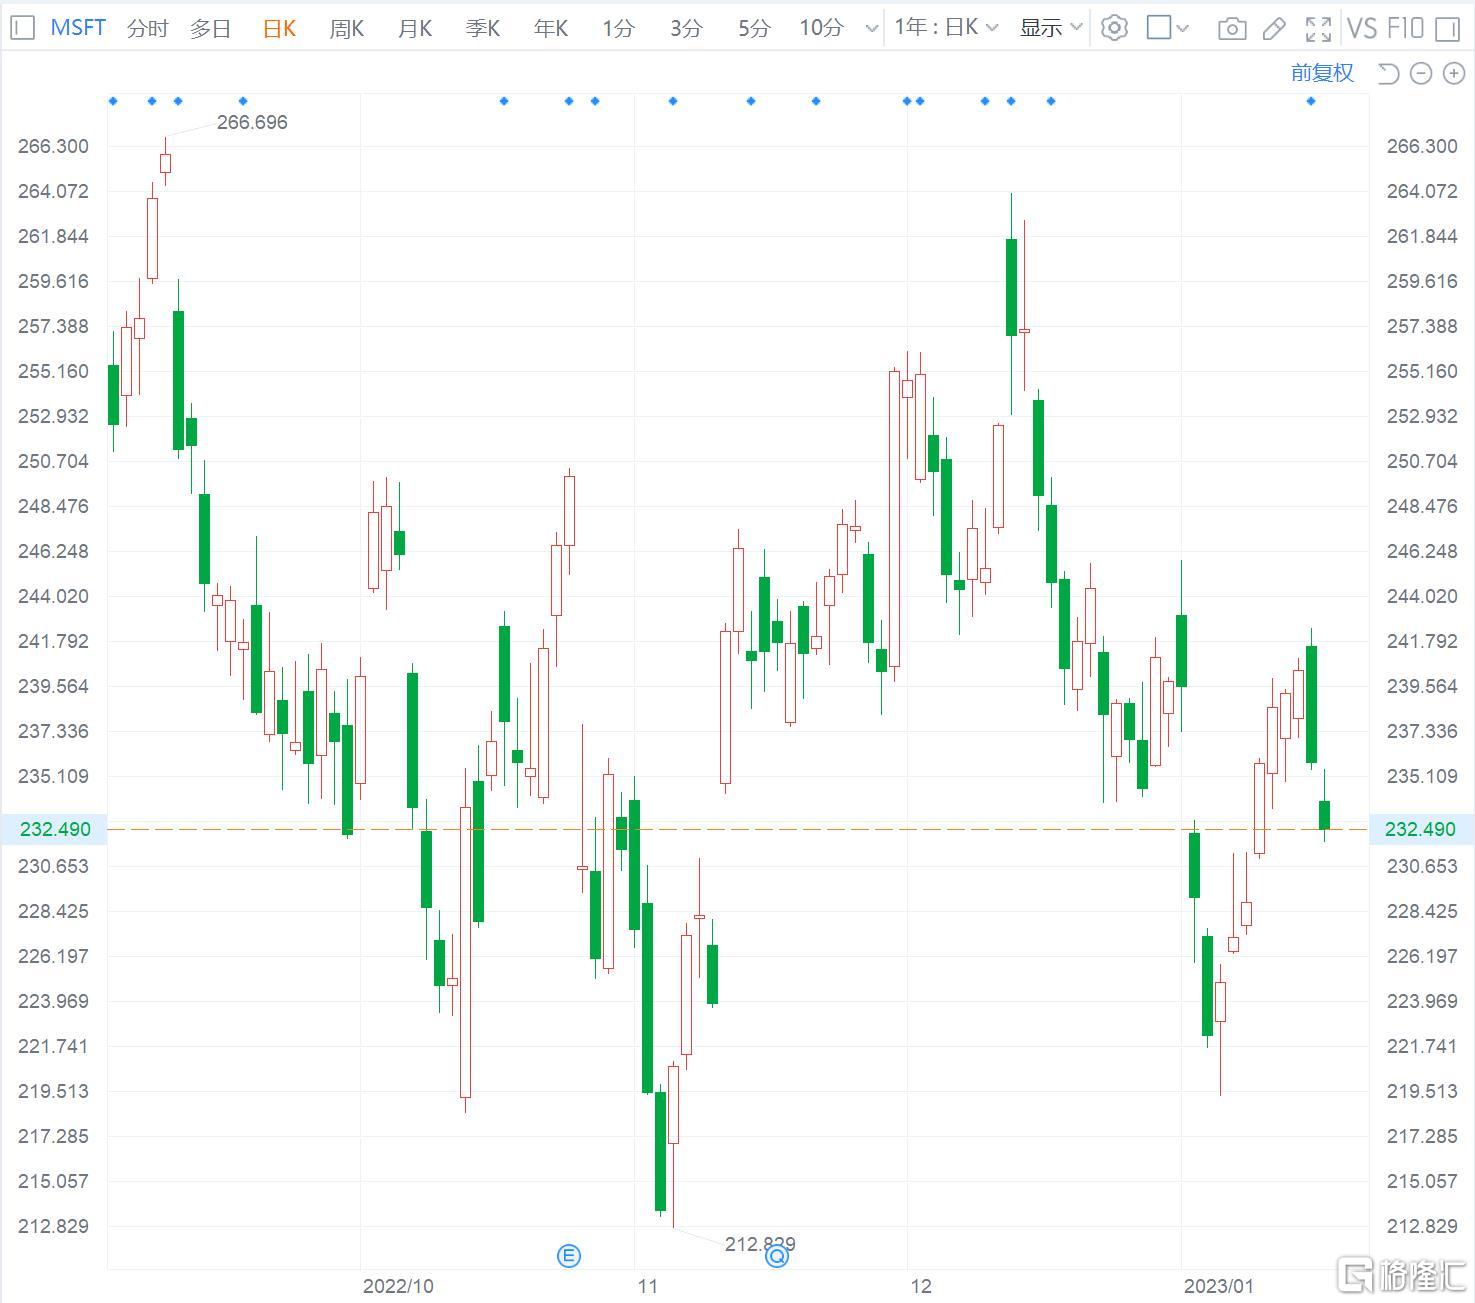Click the 2022/10 date axis label
Image resolution: width=1475 pixels, height=1303 pixels.
click(x=398, y=1286)
